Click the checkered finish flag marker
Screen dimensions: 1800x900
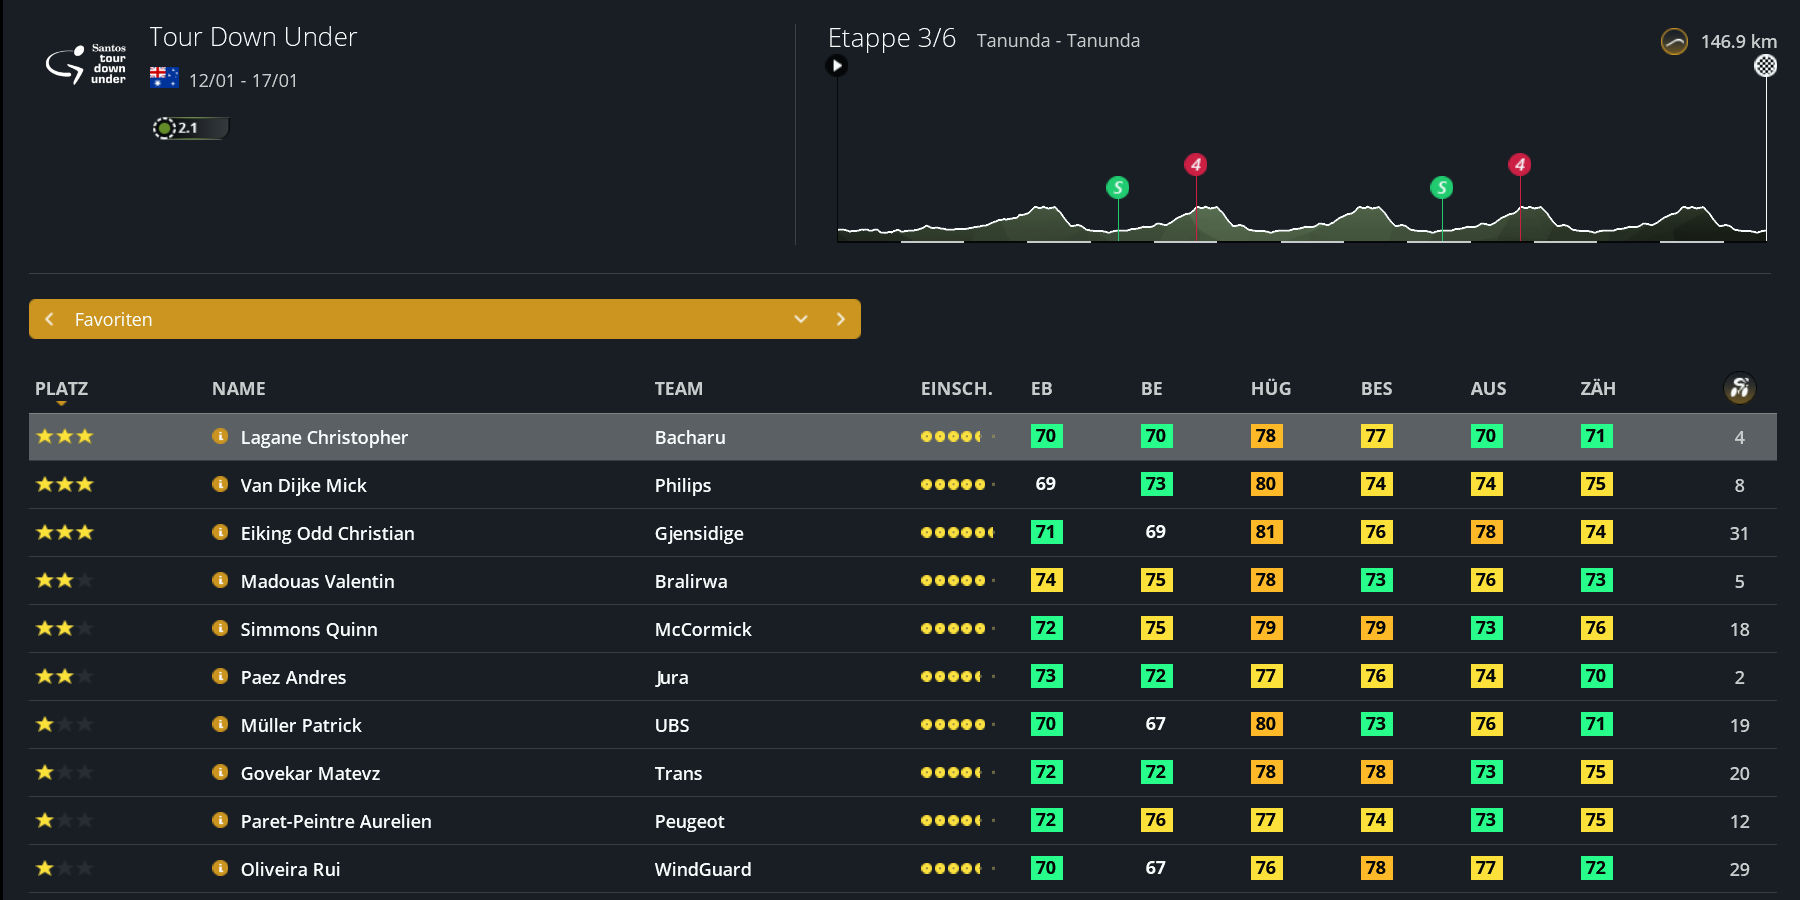[x=1766, y=66]
